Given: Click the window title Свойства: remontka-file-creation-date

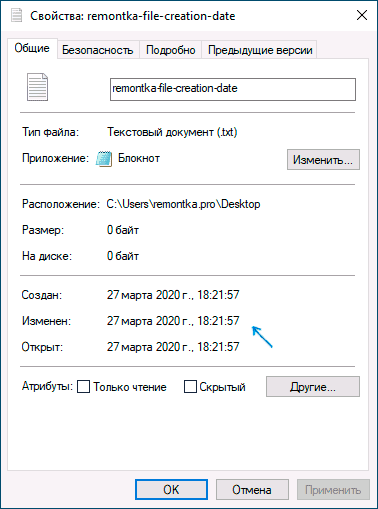Looking at the screenshot, I should (x=133, y=16).
